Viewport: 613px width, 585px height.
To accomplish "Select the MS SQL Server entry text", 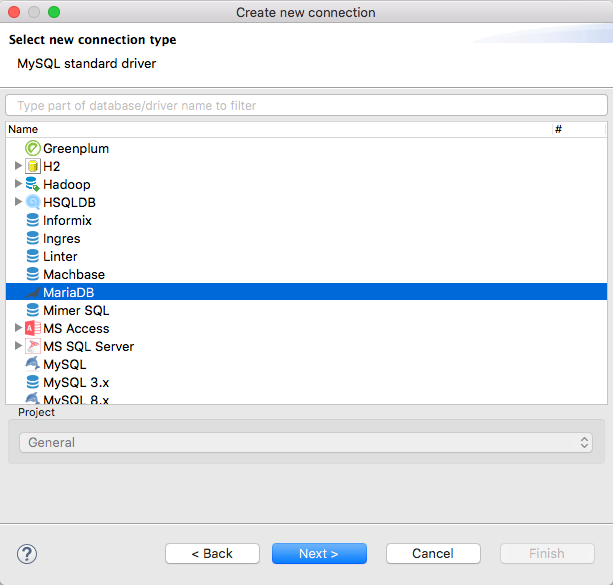I will (x=89, y=346).
